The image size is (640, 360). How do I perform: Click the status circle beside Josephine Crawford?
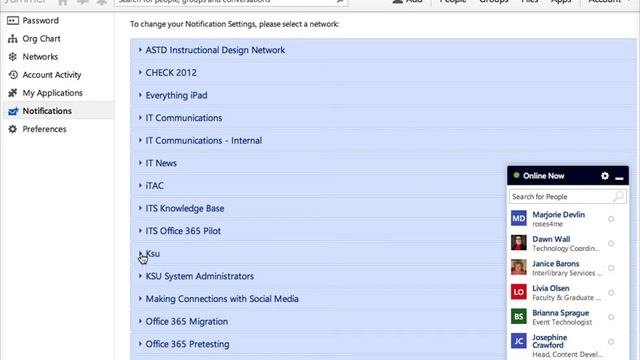pyautogui.click(x=611, y=342)
